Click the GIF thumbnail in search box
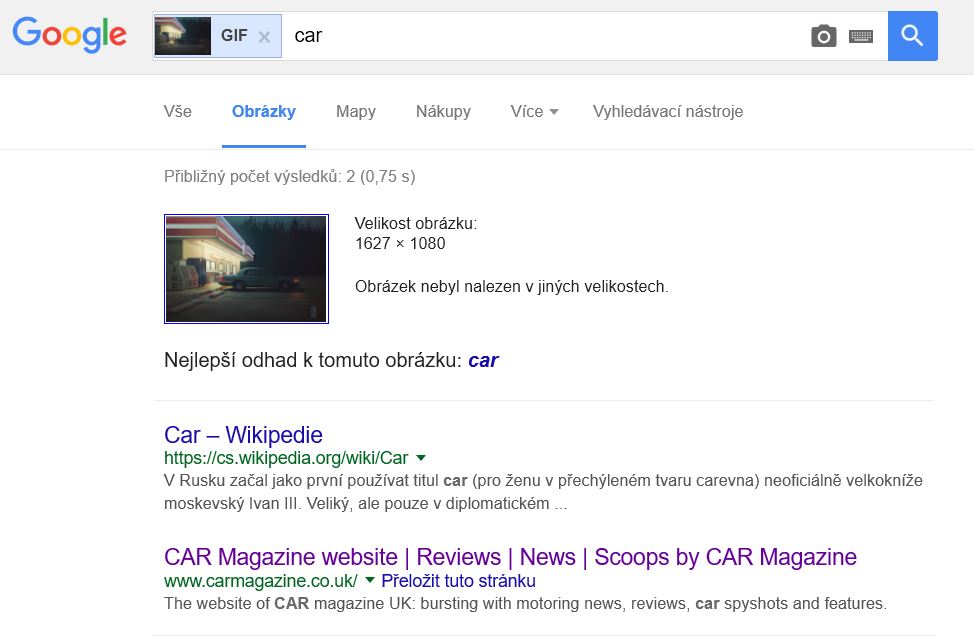974x640 pixels. pos(183,36)
